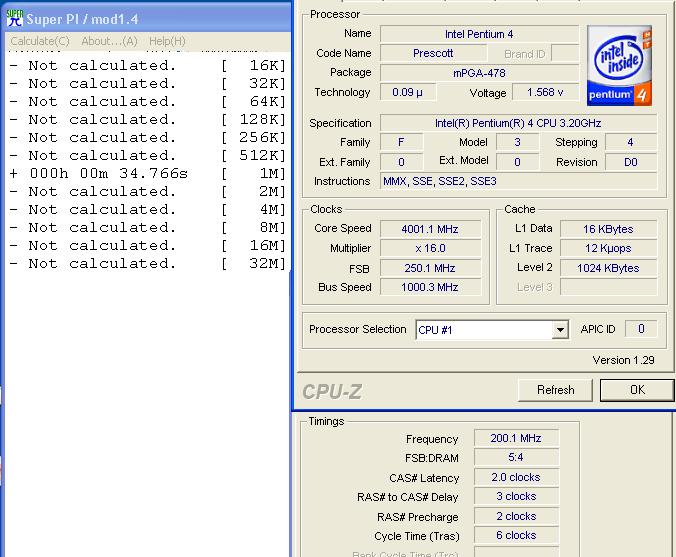Viewport: 676px width, 557px height.
Task: Click the CAS# Latency value 2.0 clocks
Action: [x=516, y=477]
